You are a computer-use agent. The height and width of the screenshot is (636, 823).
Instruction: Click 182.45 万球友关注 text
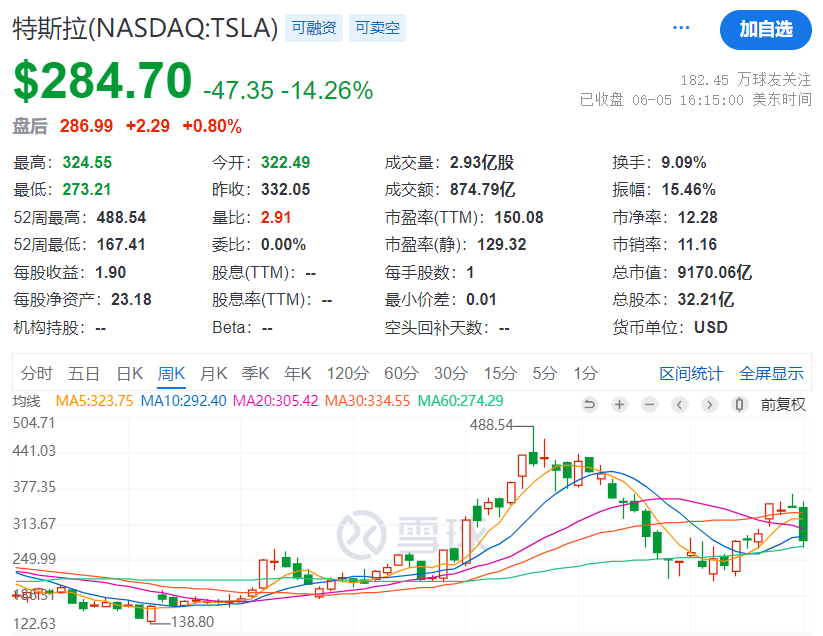coord(746,80)
